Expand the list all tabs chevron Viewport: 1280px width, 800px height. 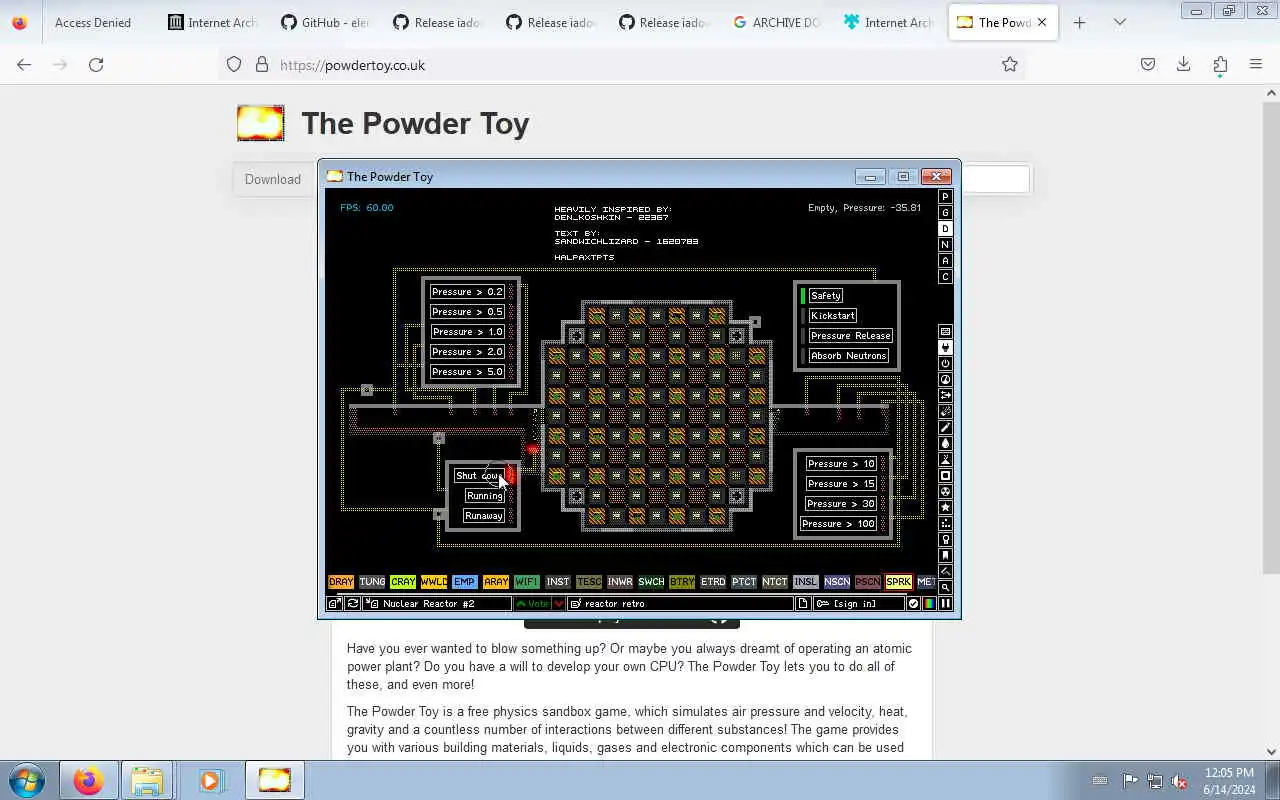click(1120, 22)
